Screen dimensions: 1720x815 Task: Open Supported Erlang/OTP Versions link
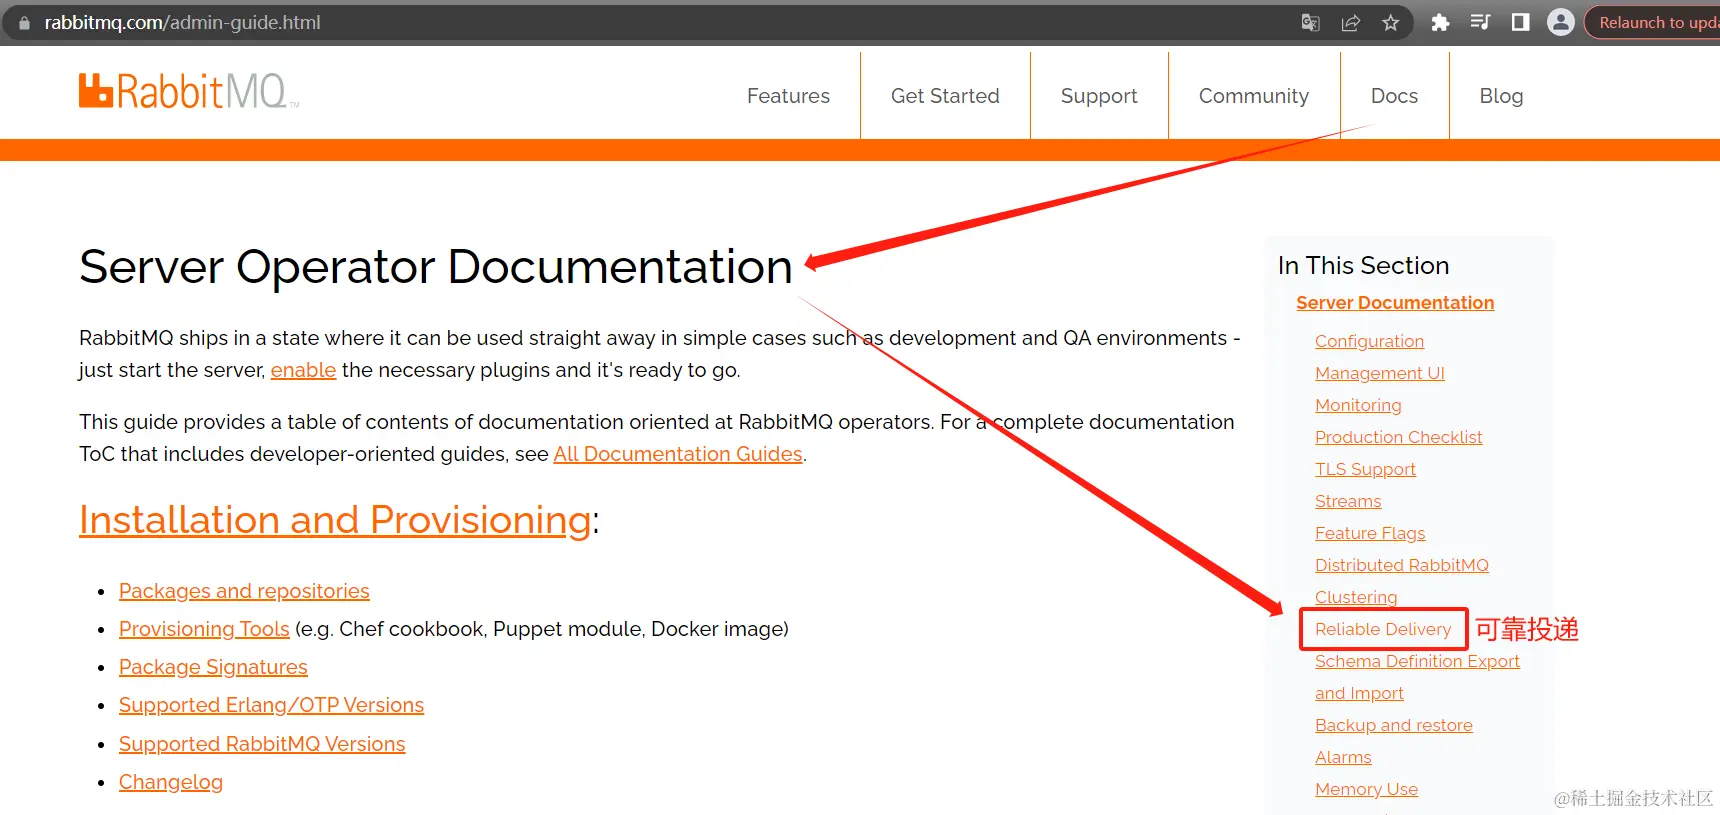click(271, 705)
